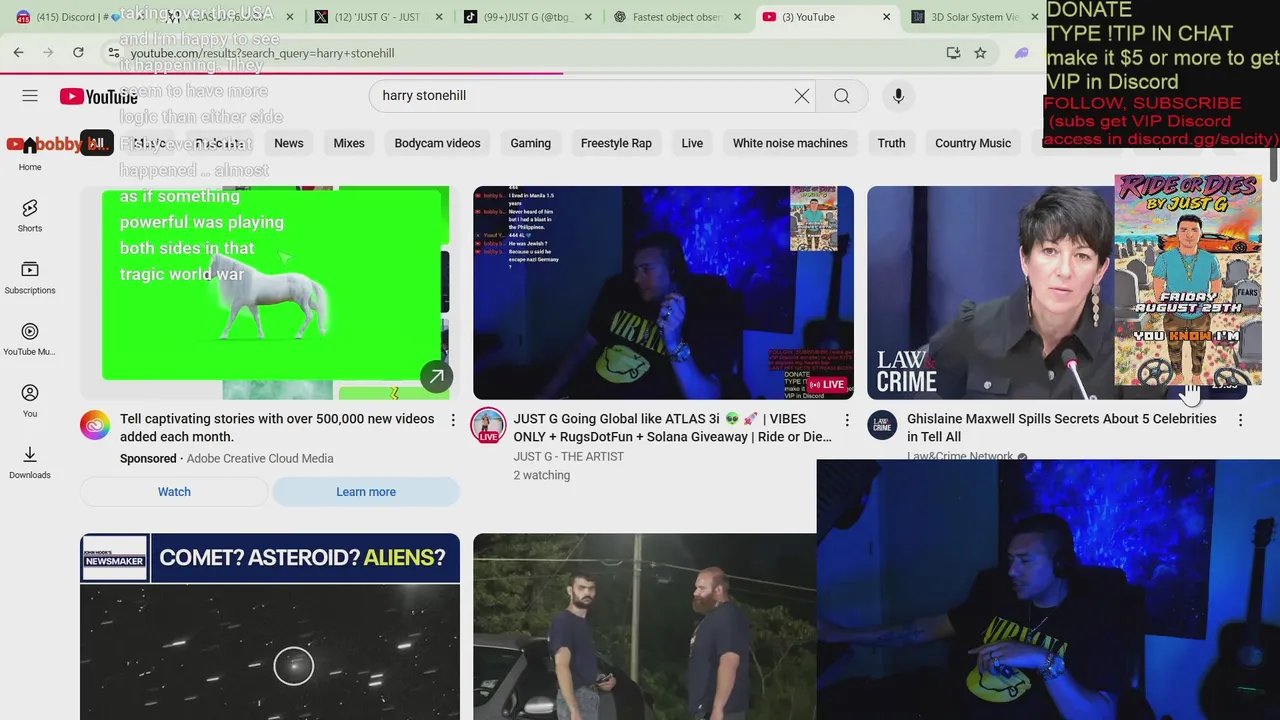Viewport: 1280px width, 720px height.
Task: Close the TikTok JUST G tab
Action: coord(588,17)
